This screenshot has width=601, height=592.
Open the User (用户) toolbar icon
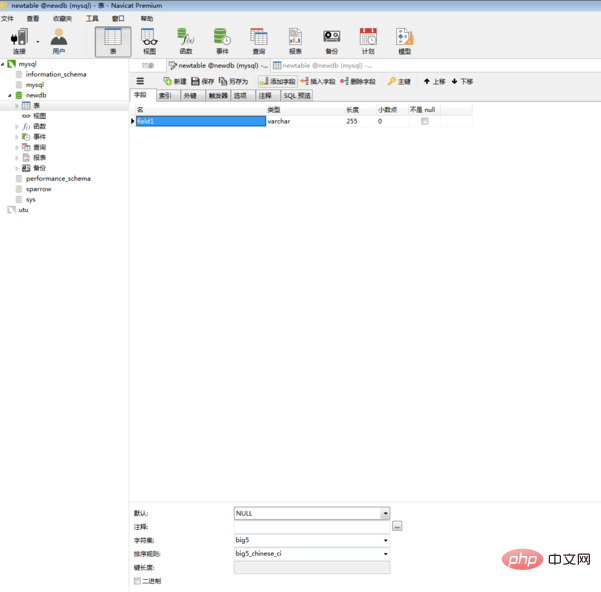(x=59, y=41)
